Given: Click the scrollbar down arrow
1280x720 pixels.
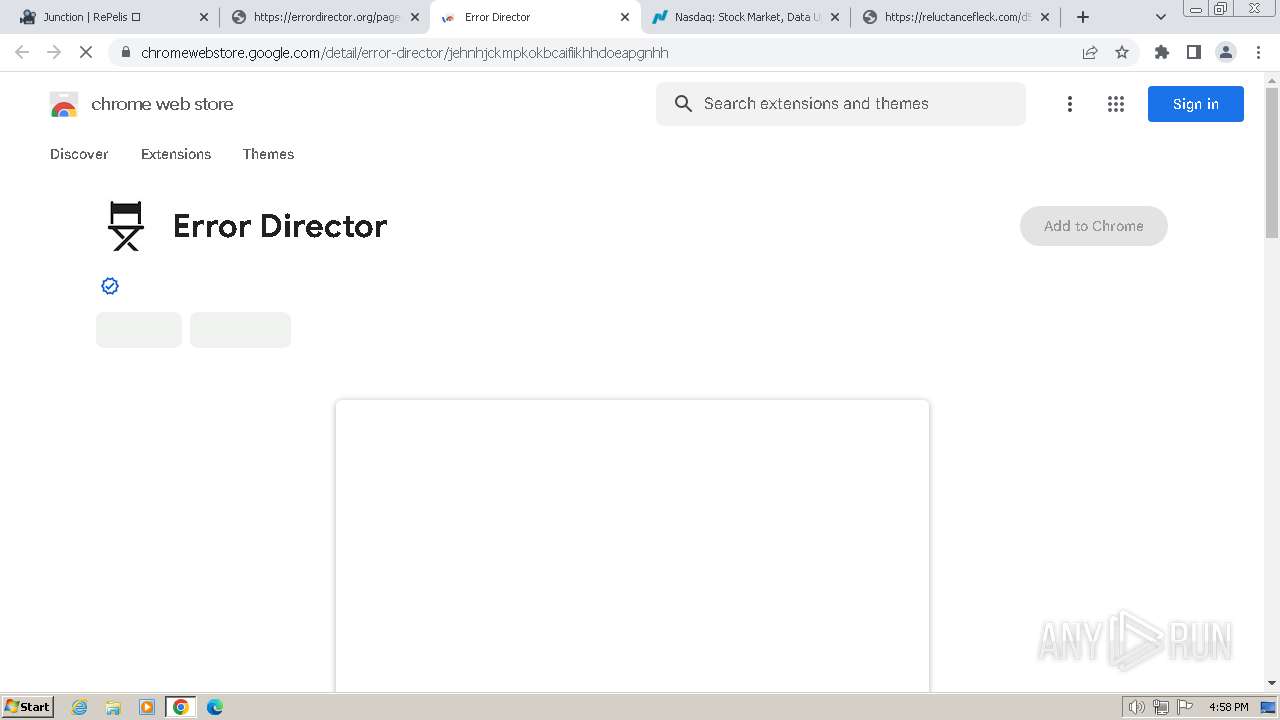Looking at the screenshot, I should click(x=1272, y=683).
